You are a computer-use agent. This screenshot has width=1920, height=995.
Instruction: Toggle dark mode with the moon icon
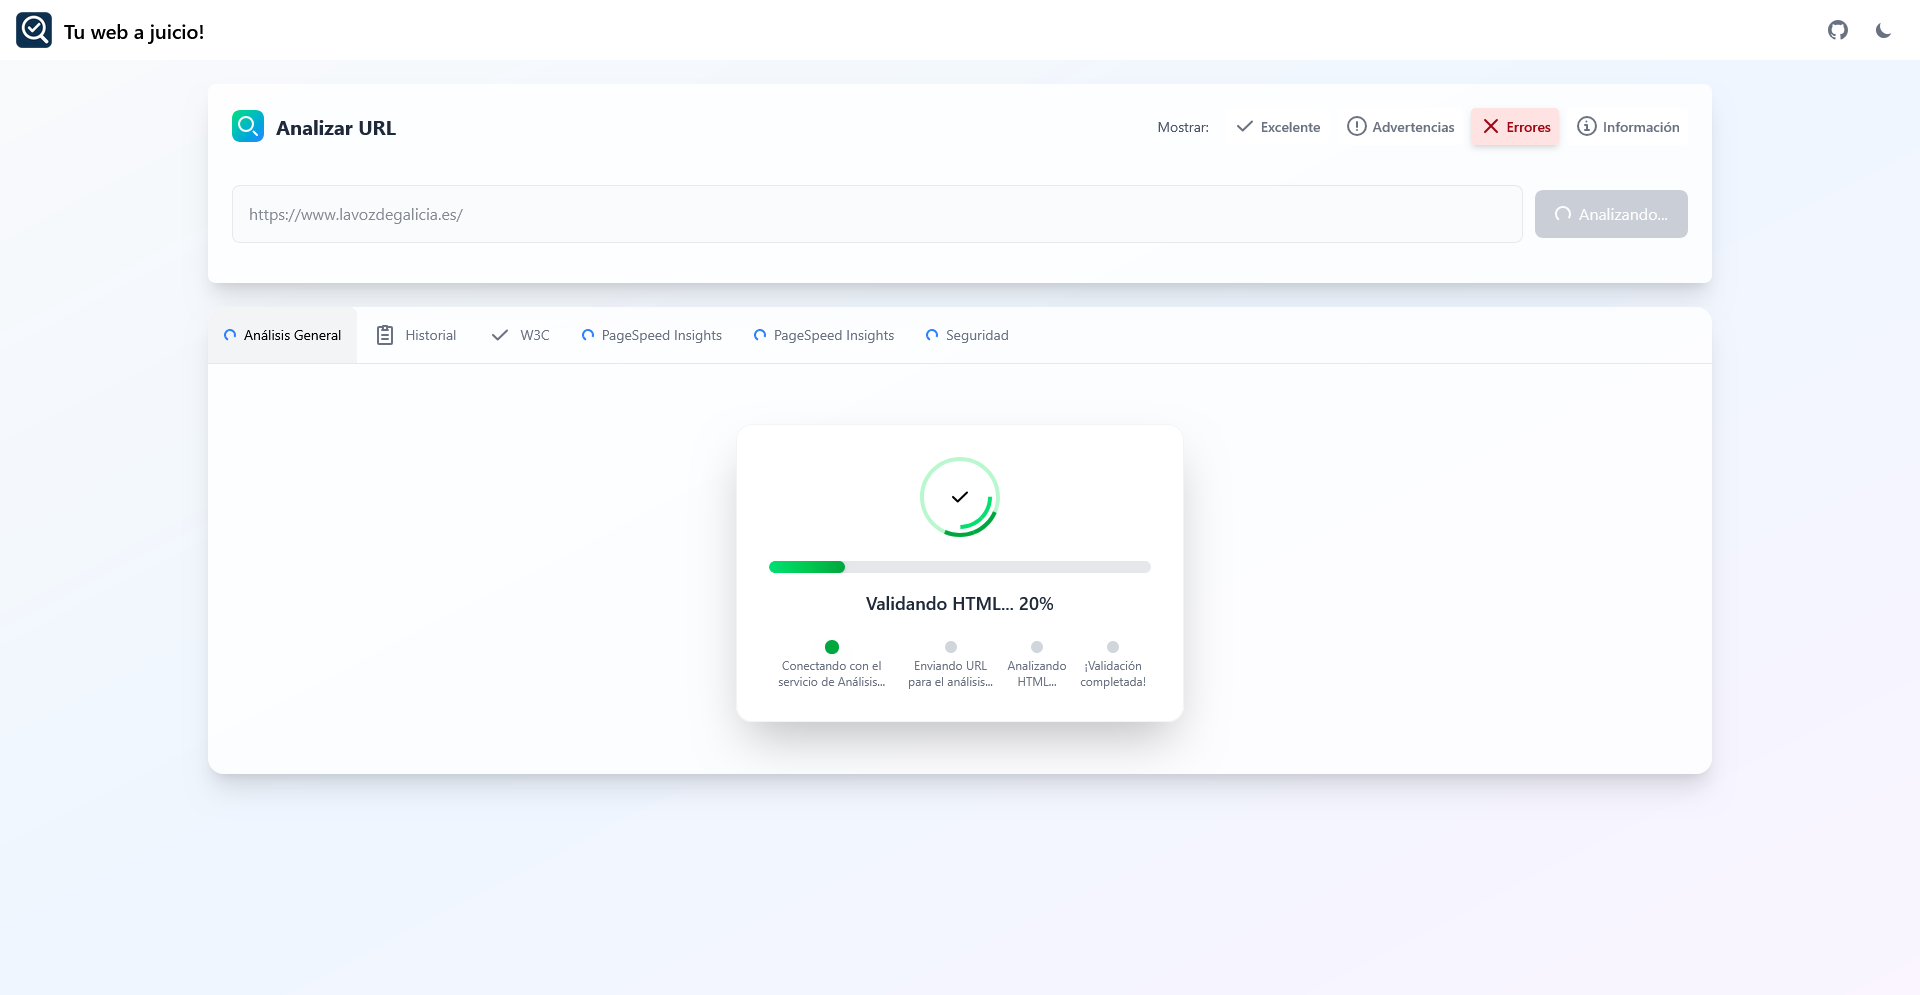(x=1883, y=30)
